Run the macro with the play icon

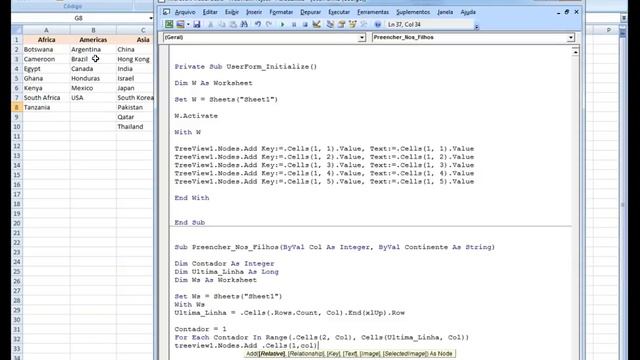[x=282, y=24]
